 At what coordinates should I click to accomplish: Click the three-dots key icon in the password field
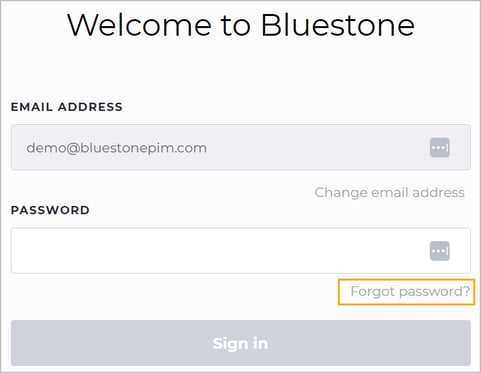click(x=440, y=251)
